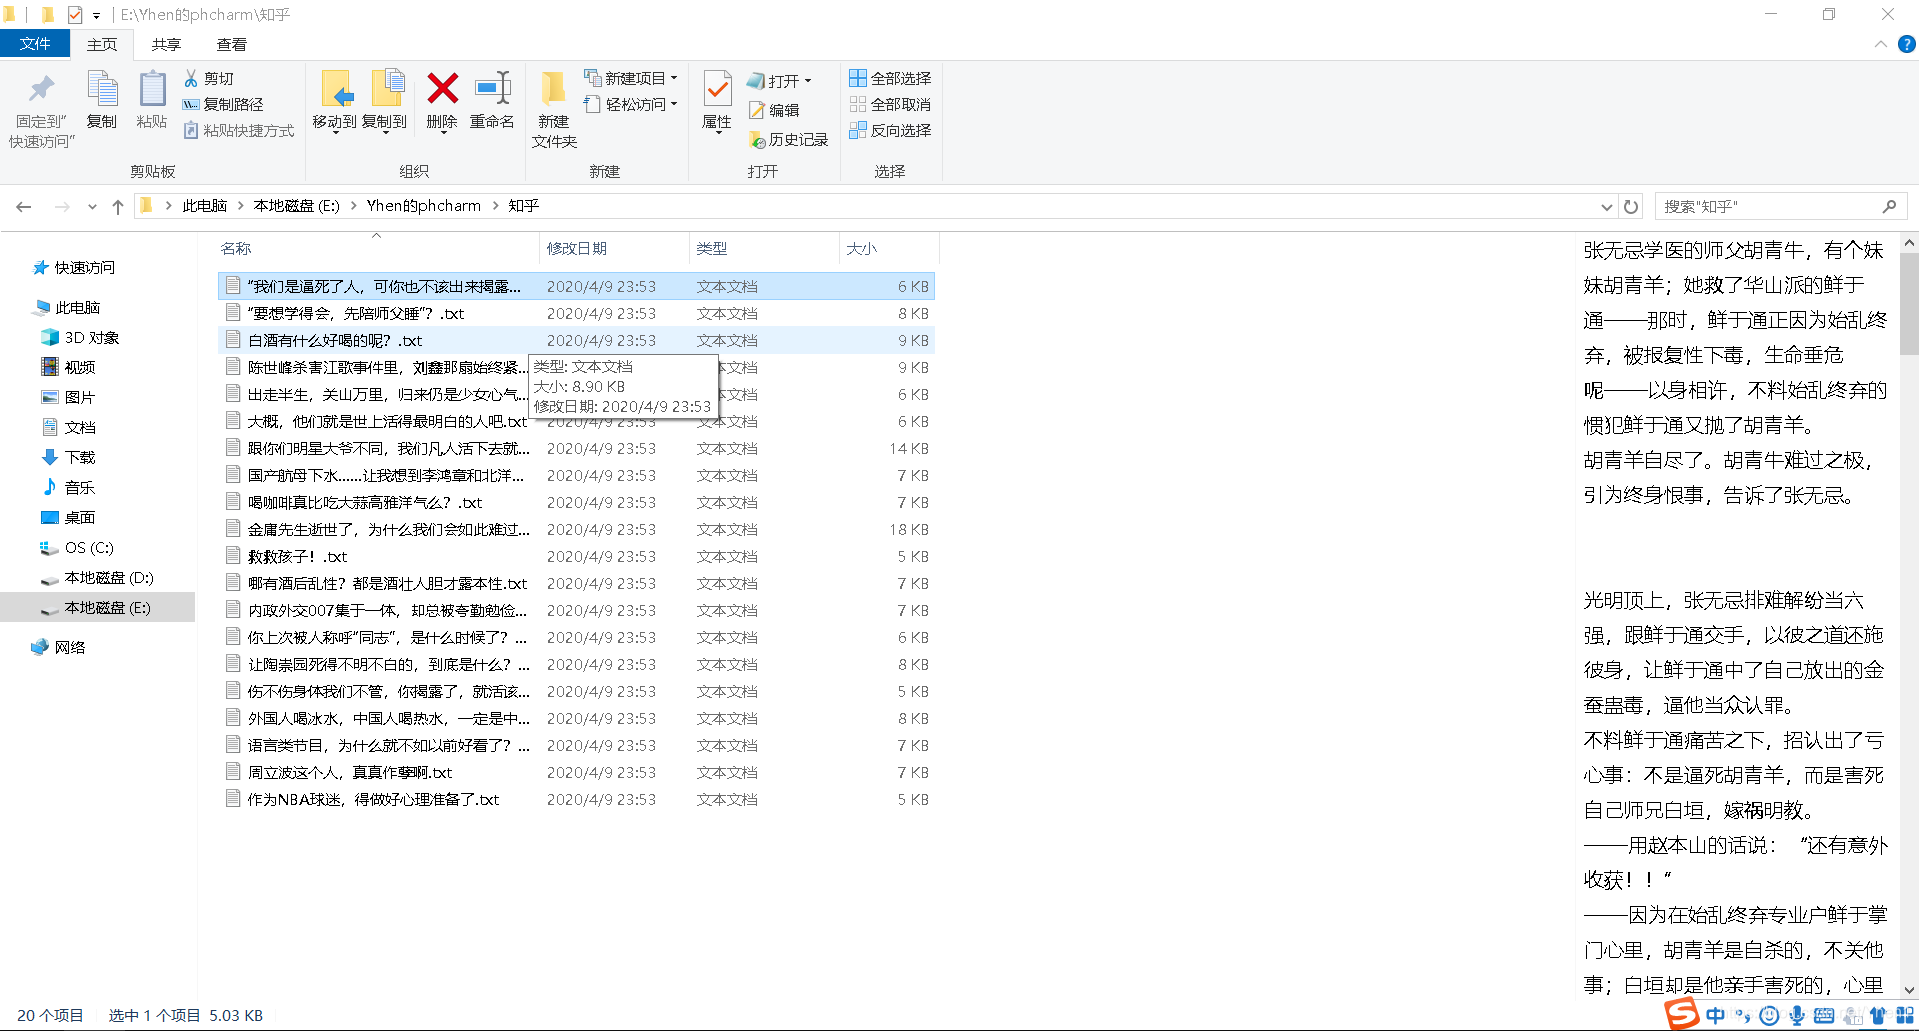This screenshot has width=1919, height=1031.
Task: Switch to Home (主页) tab
Action: pyautogui.click(x=102, y=44)
